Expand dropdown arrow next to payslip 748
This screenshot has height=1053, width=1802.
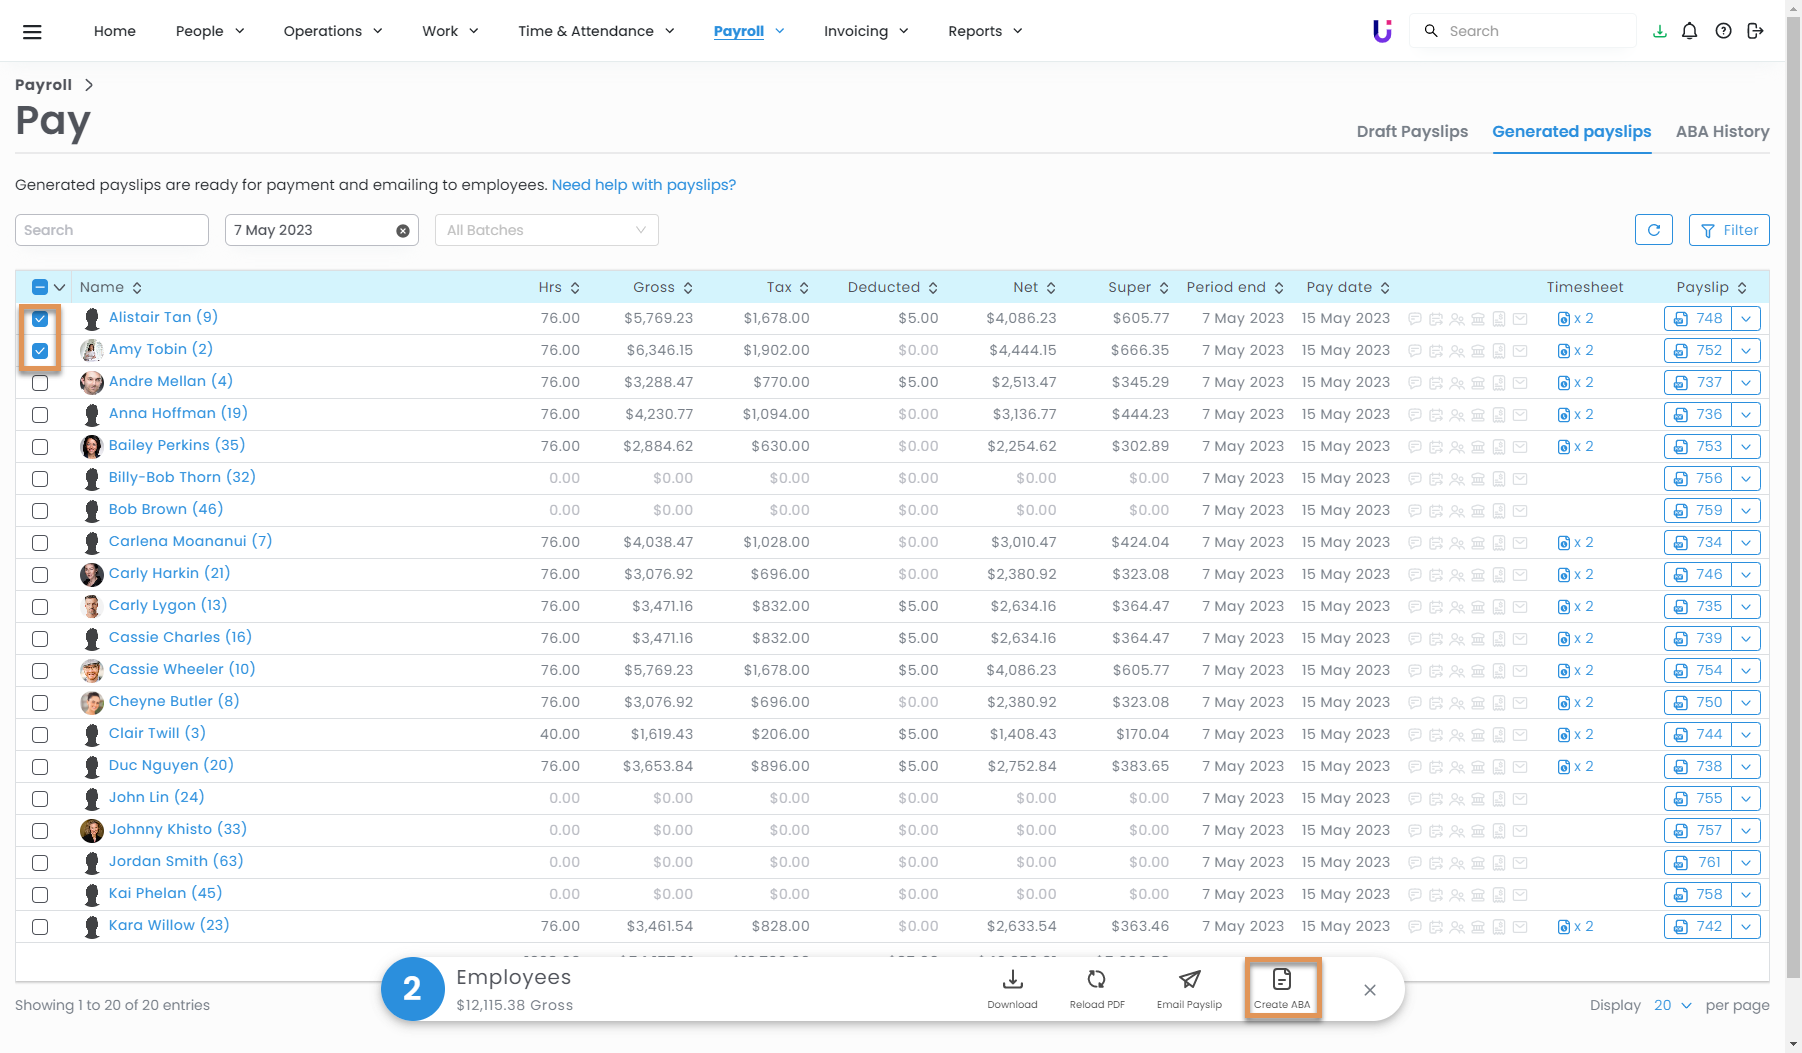click(x=1746, y=319)
